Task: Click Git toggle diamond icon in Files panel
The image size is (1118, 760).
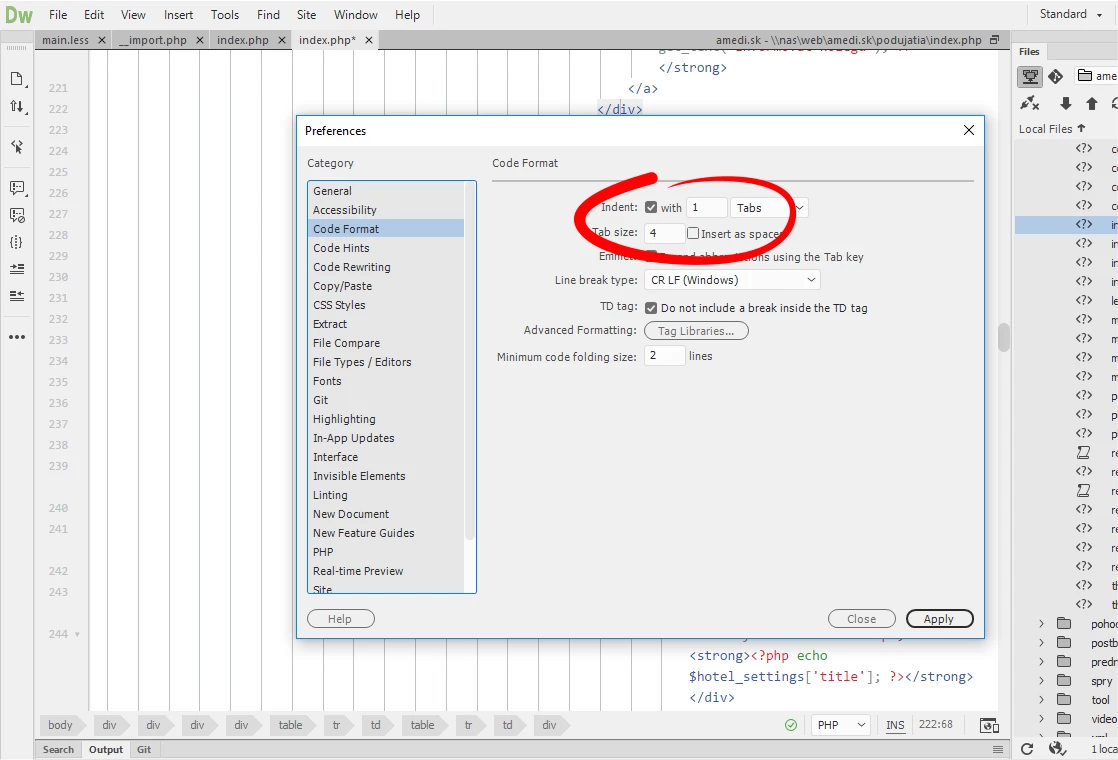Action: (x=1056, y=76)
